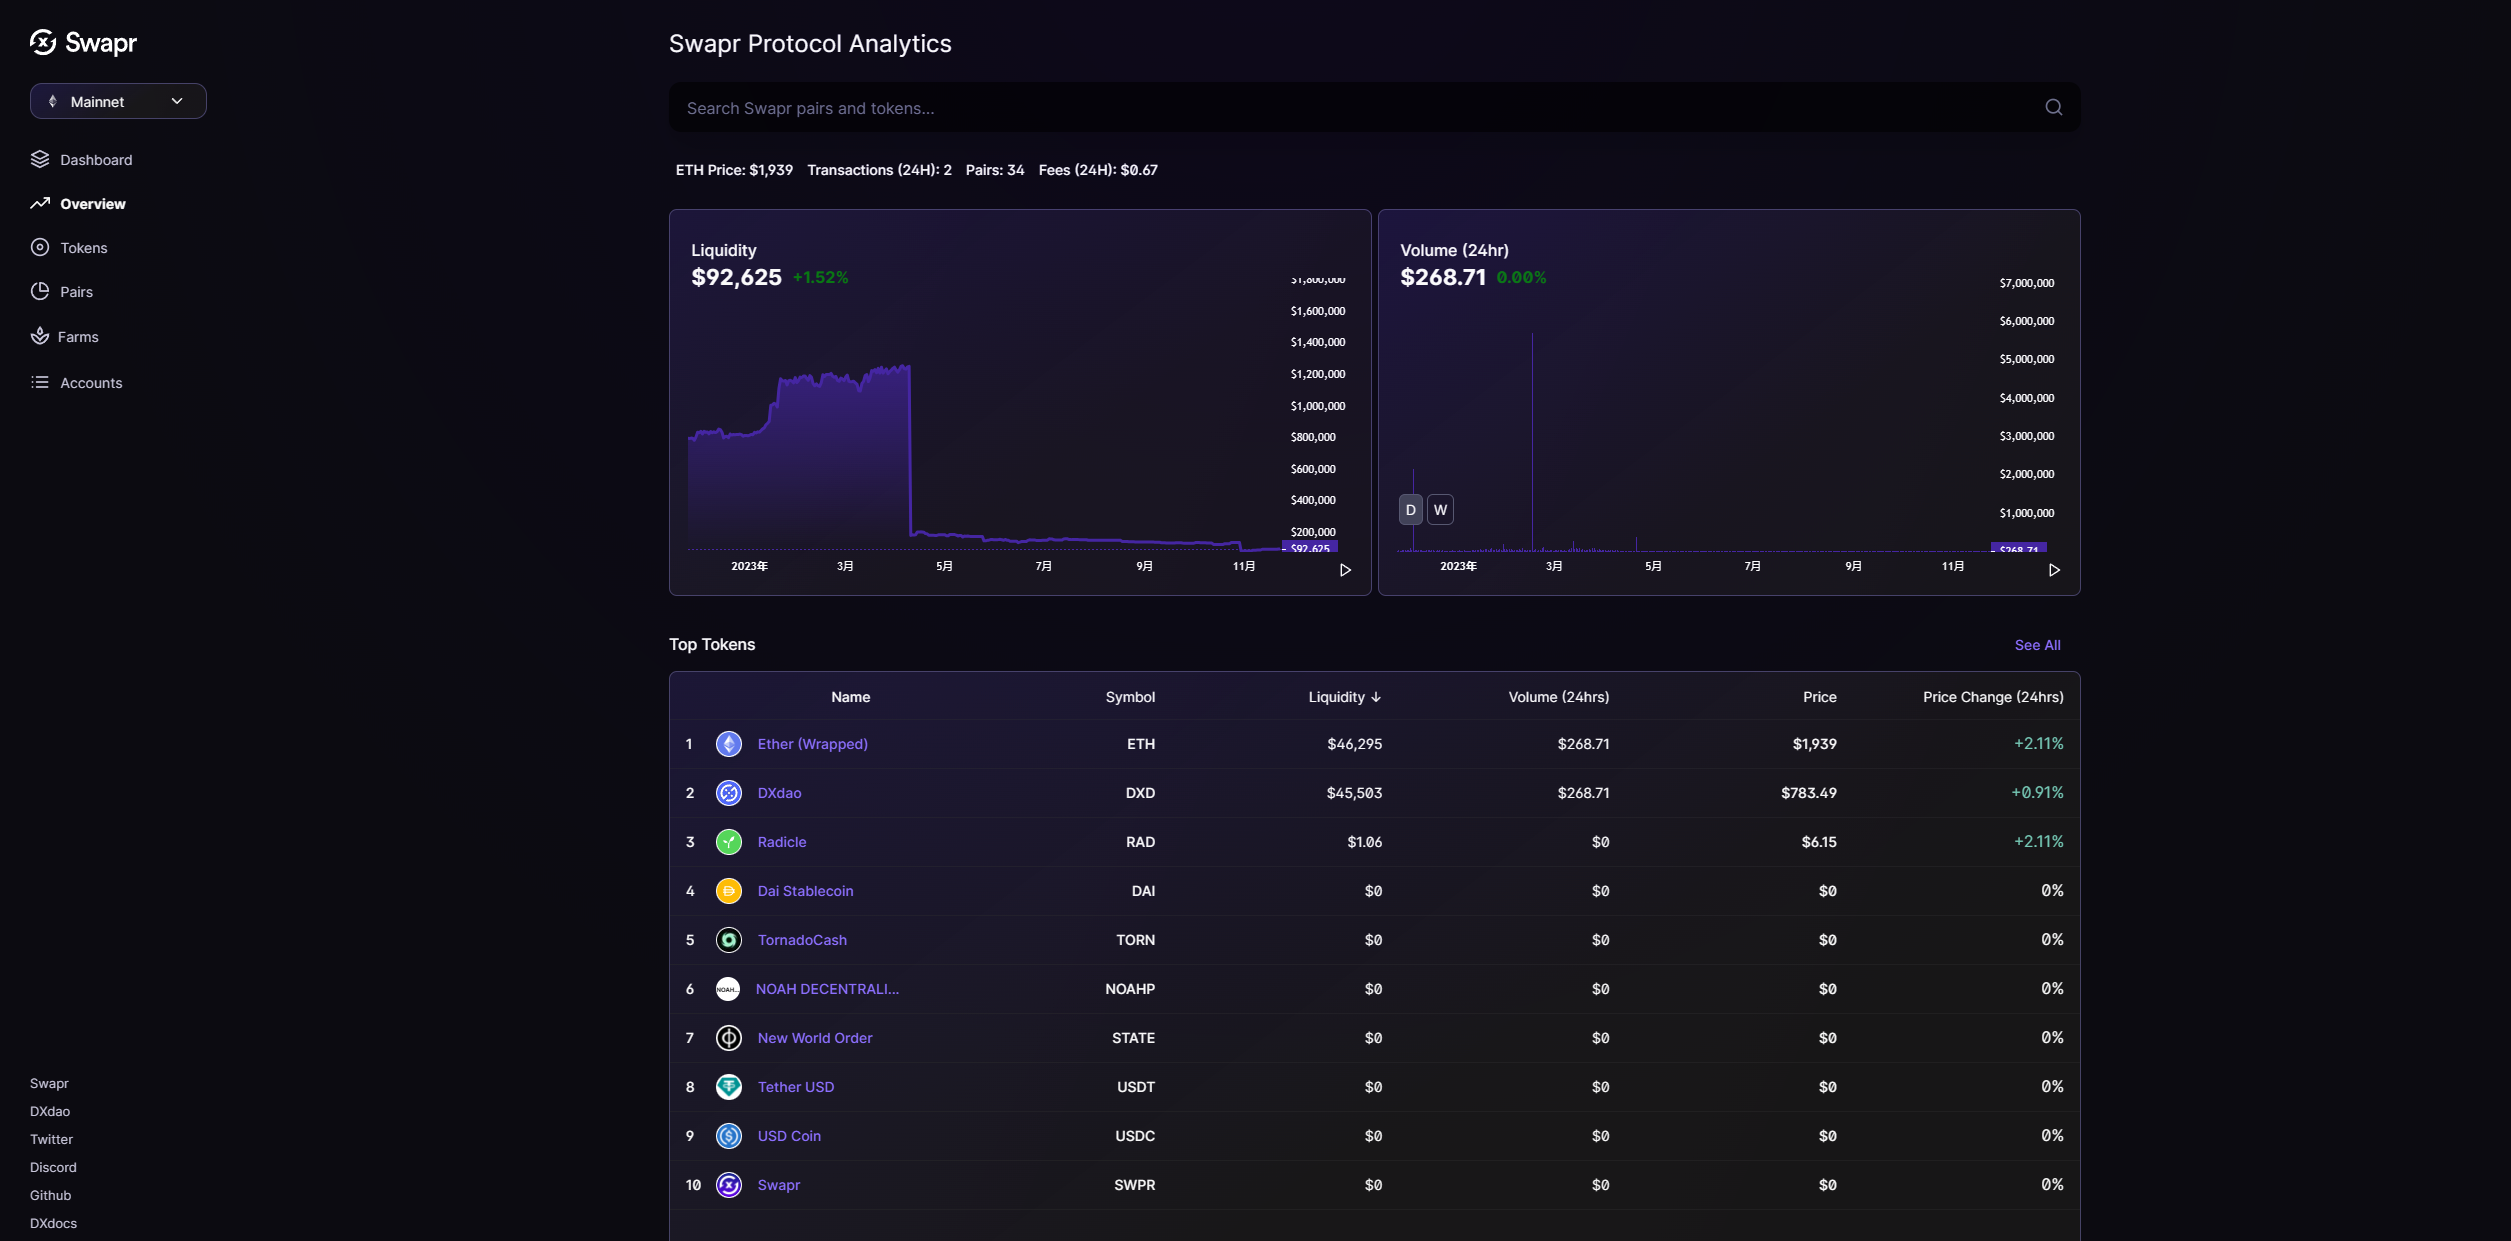Click the $46,295 liquidity value

1354,744
